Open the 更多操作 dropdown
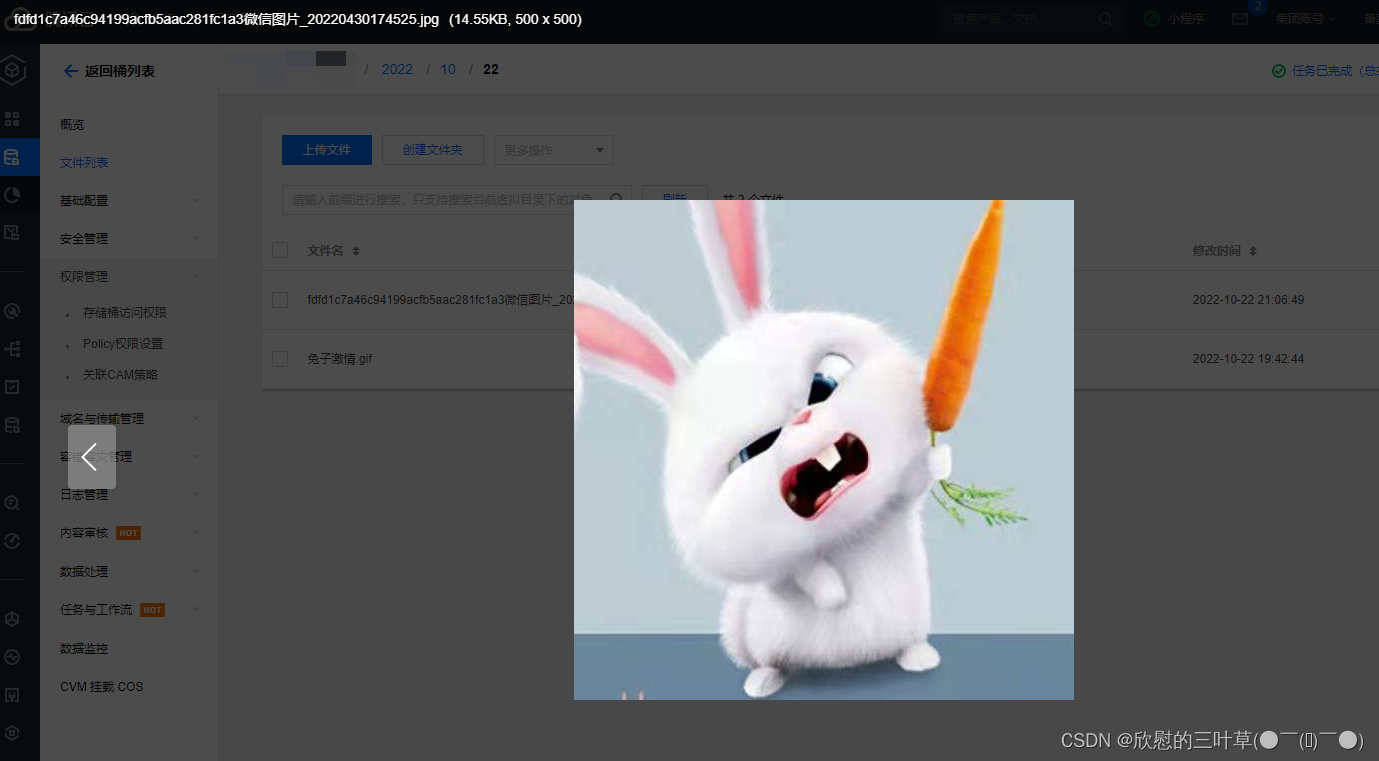This screenshot has height=761, width=1379. click(x=554, y=150)
